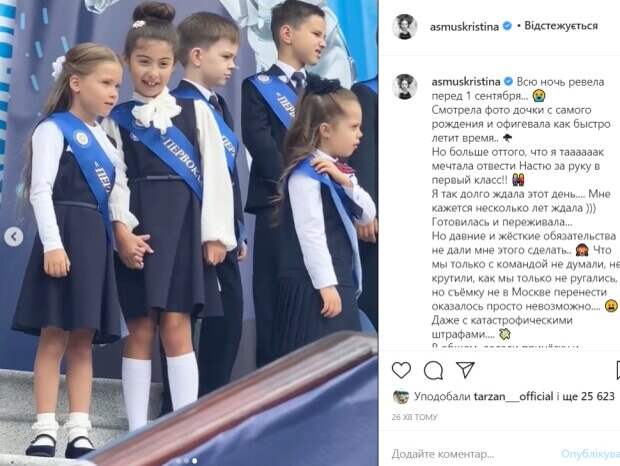The height and width of the screenshot is (466, 620).
Task: Open the tarzan__official profile link
Action: (x=513, y=396)
